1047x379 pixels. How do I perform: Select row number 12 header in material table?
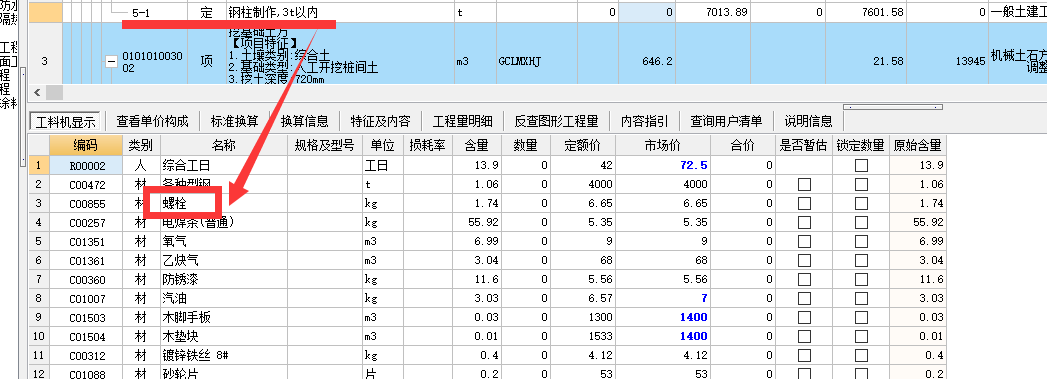(39, 374)
